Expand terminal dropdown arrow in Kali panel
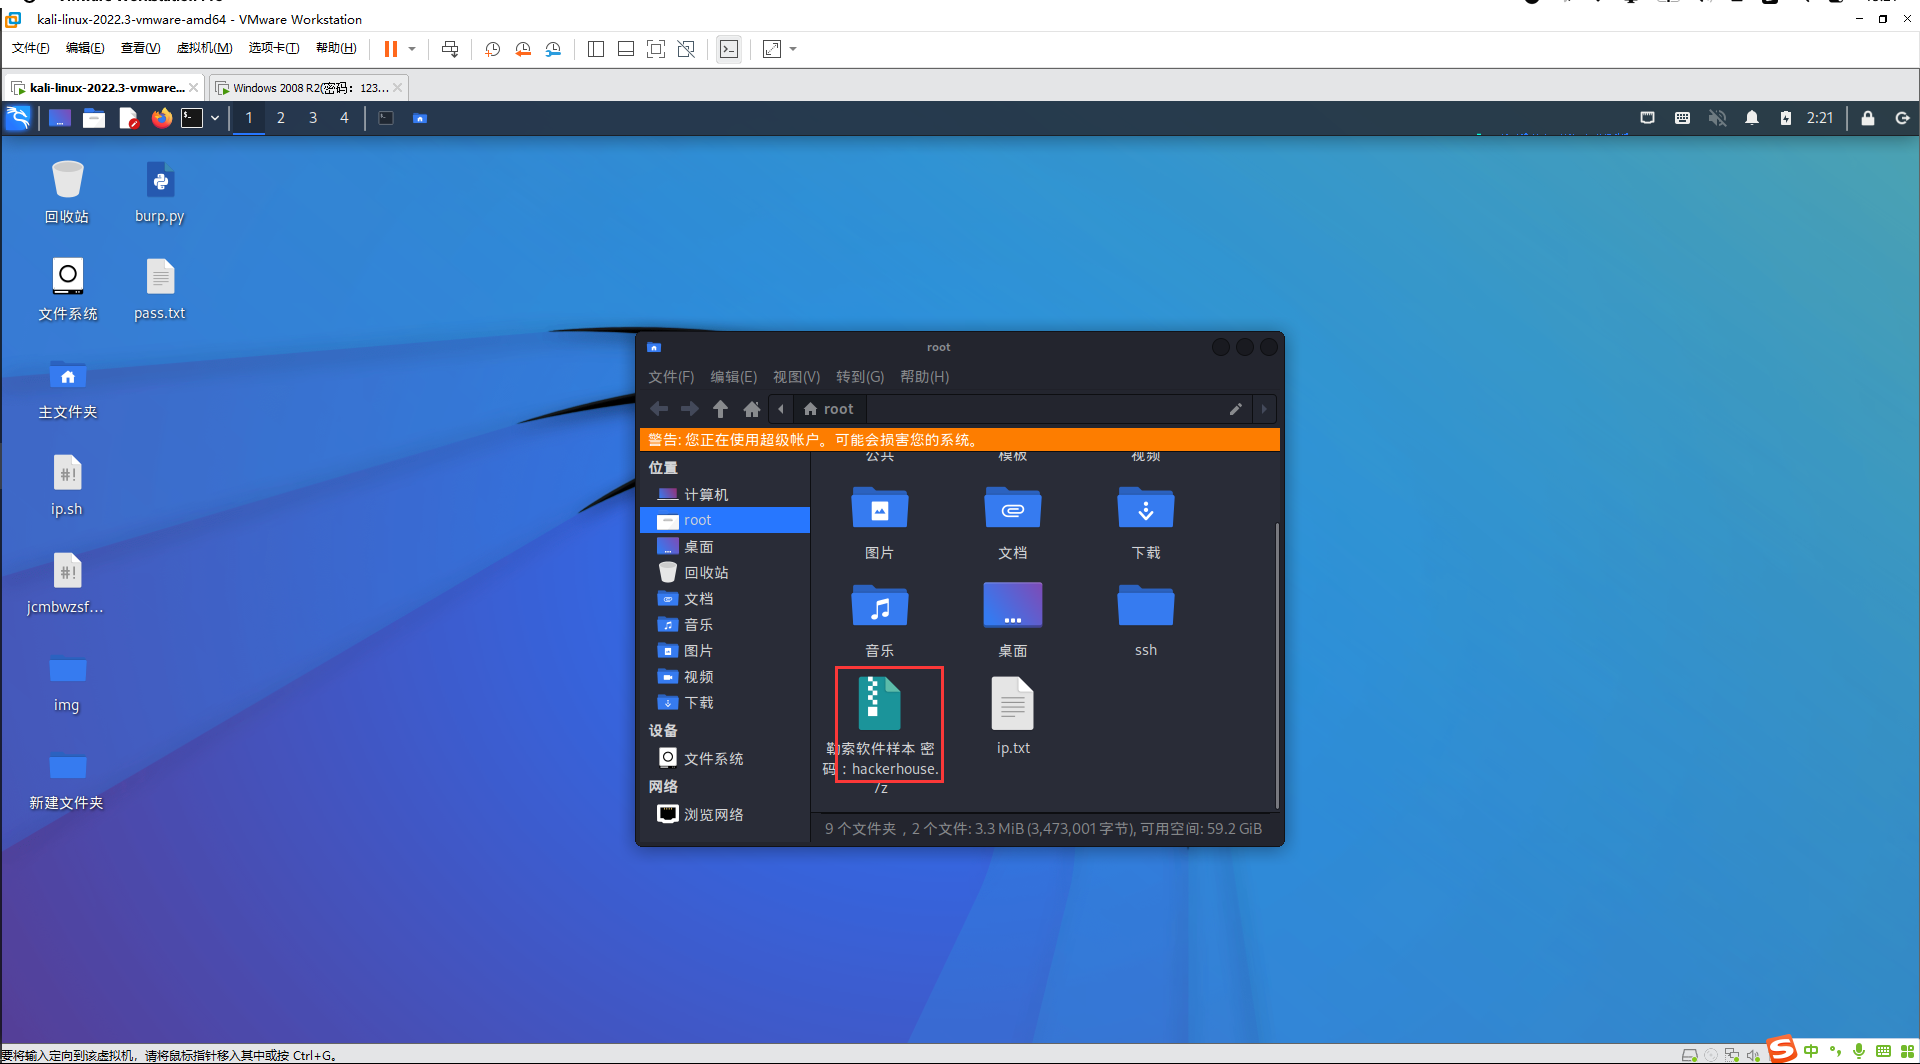 pos(214,118)
